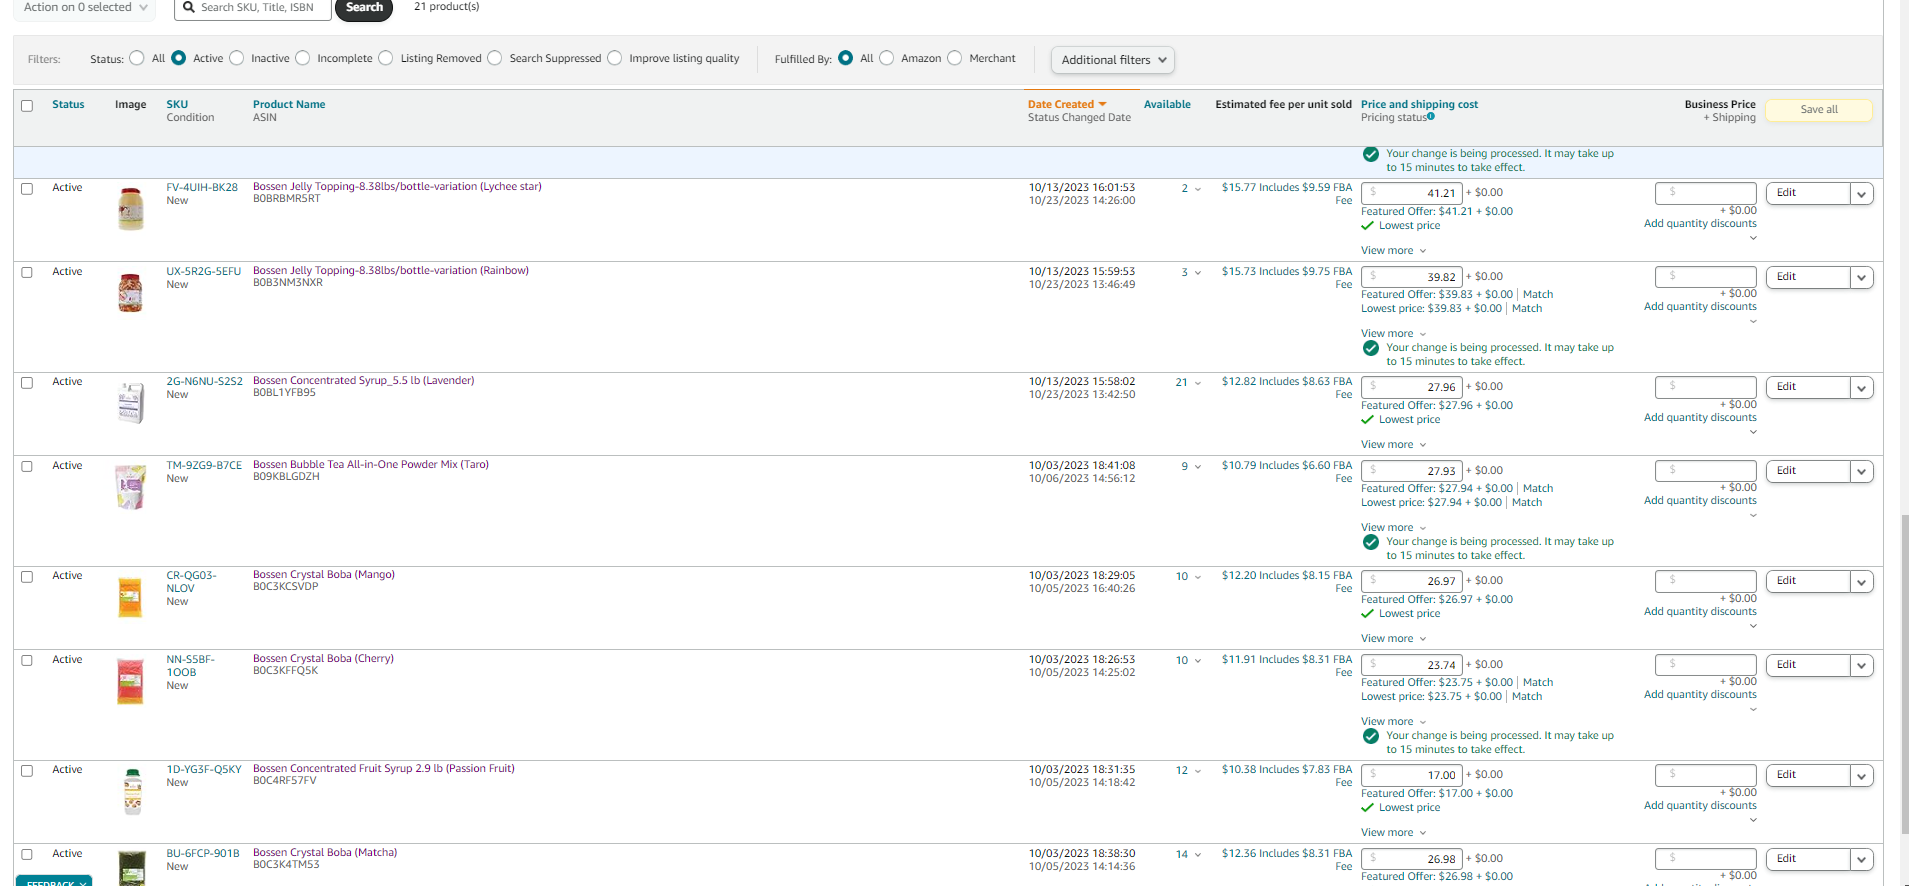Expand 'View more' for Lychee star pricing
1909x886 pixels.
click(x=1393, y=251)
